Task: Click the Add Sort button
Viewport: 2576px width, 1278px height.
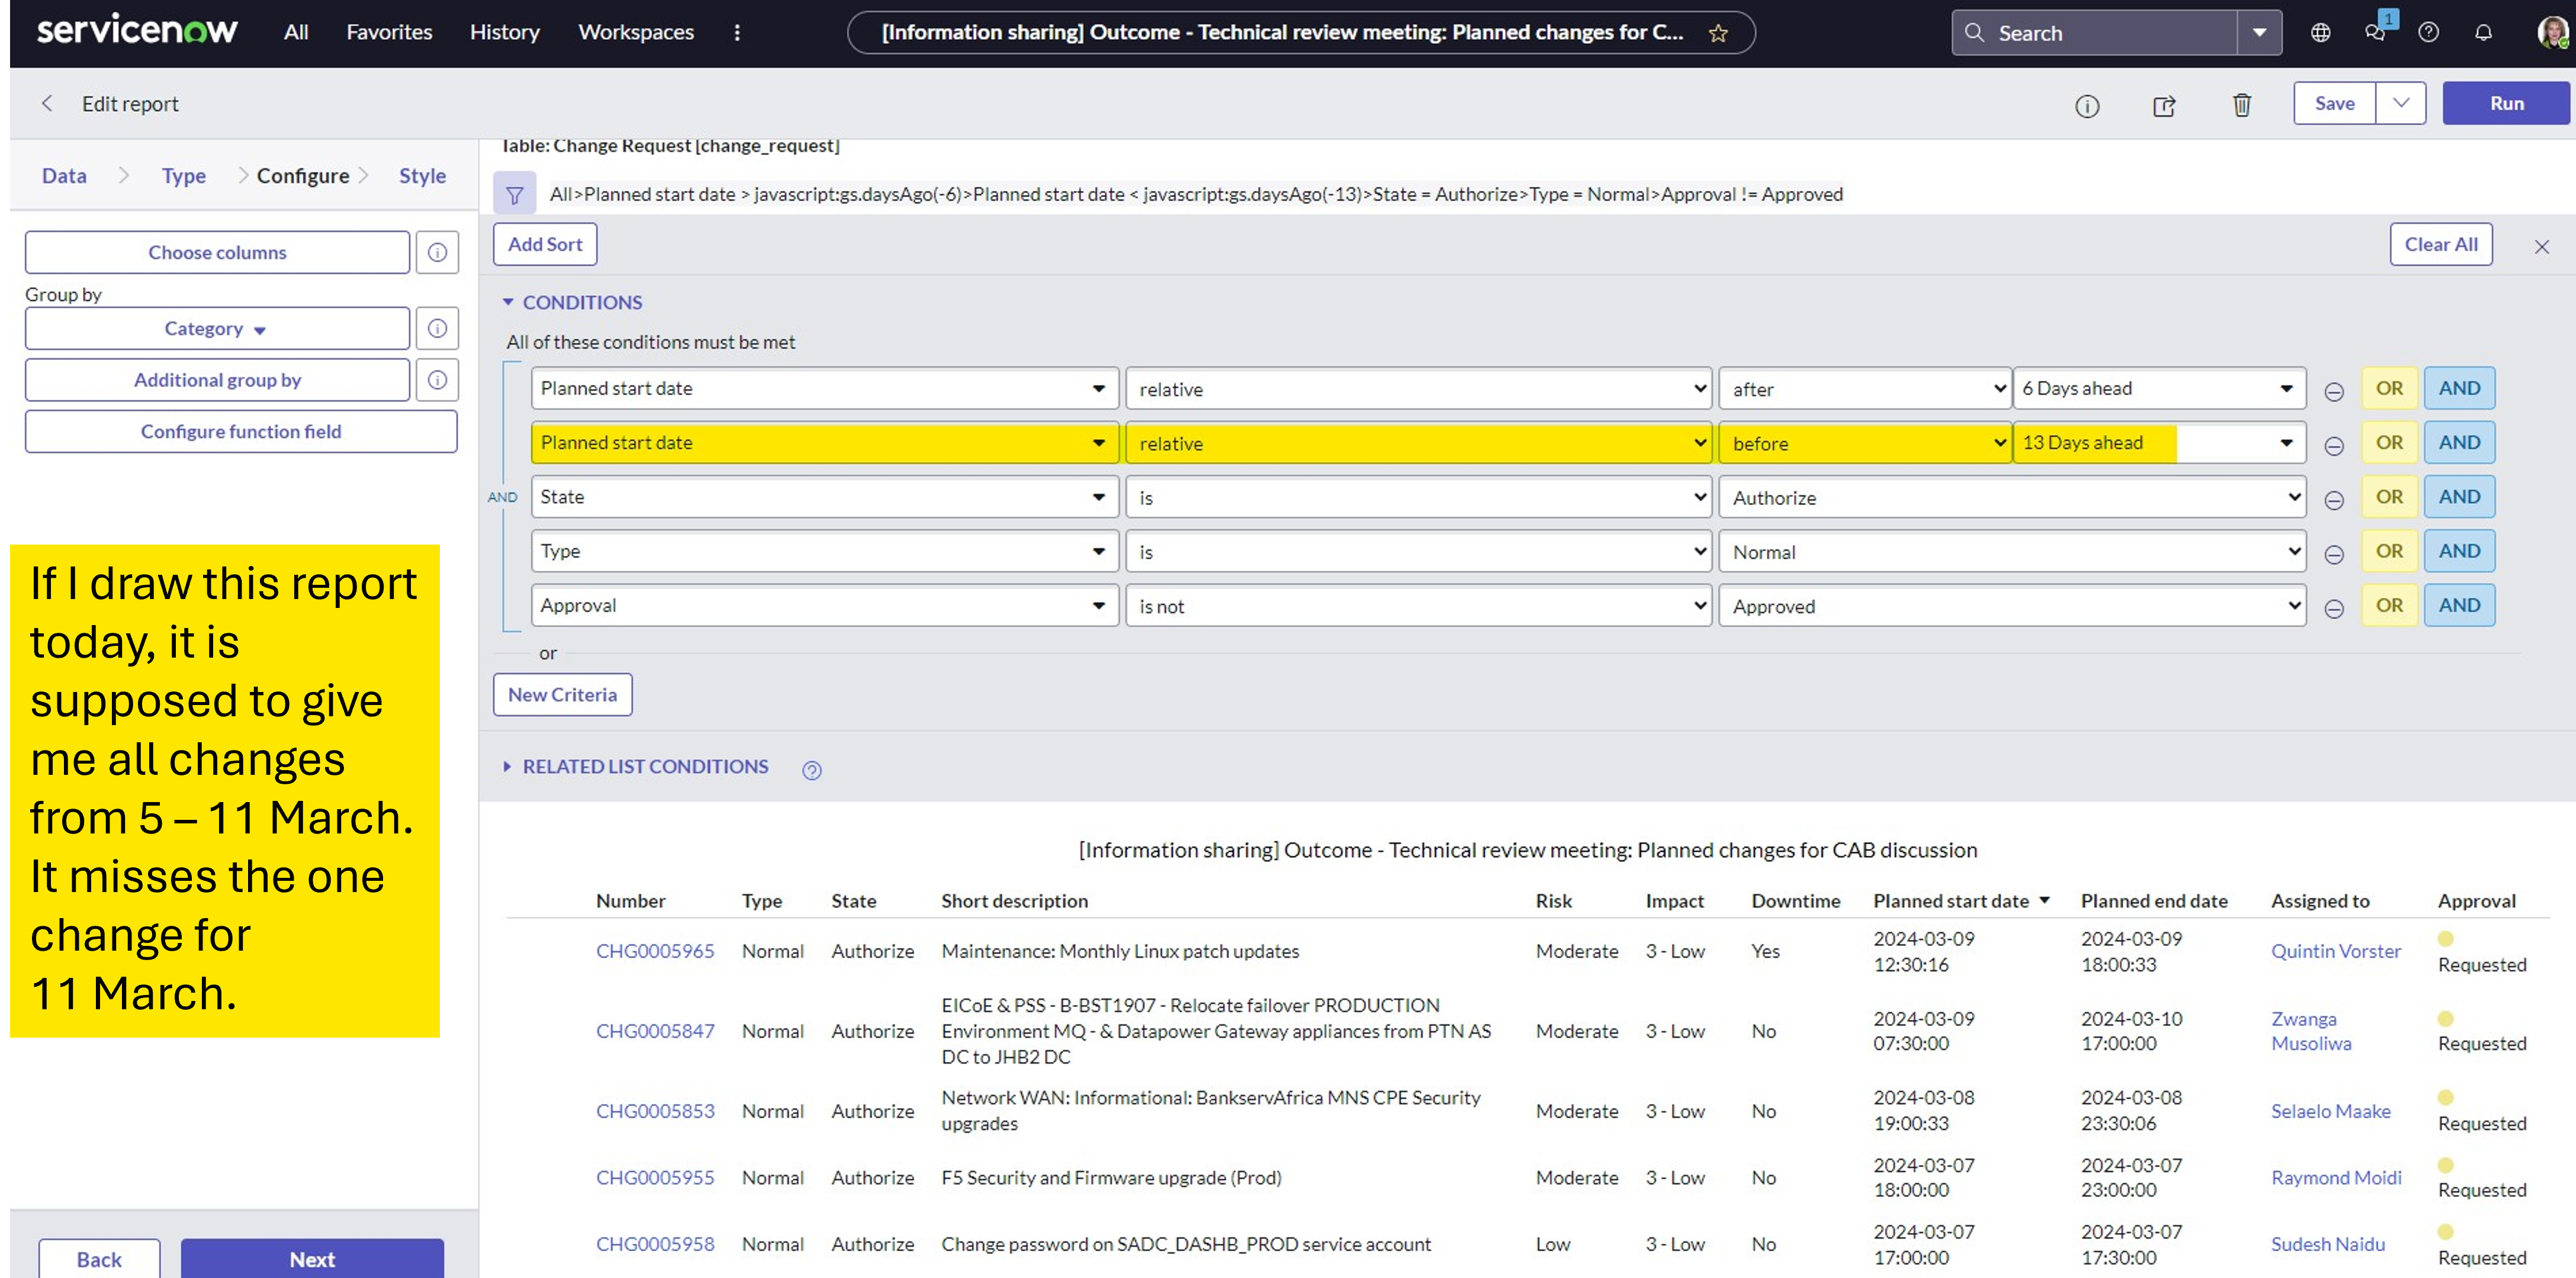Action: pyautogui.click(x=545, y=244)
